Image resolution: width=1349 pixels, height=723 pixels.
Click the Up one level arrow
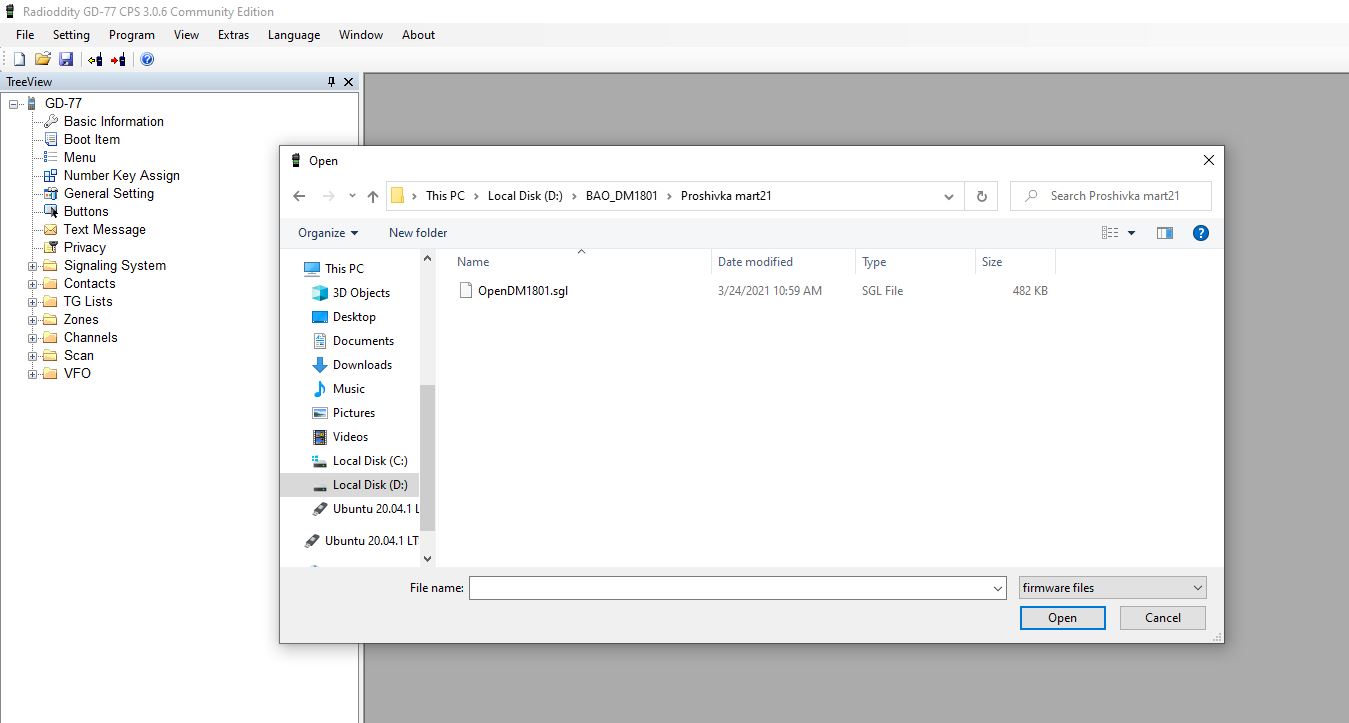coord(373,196)
